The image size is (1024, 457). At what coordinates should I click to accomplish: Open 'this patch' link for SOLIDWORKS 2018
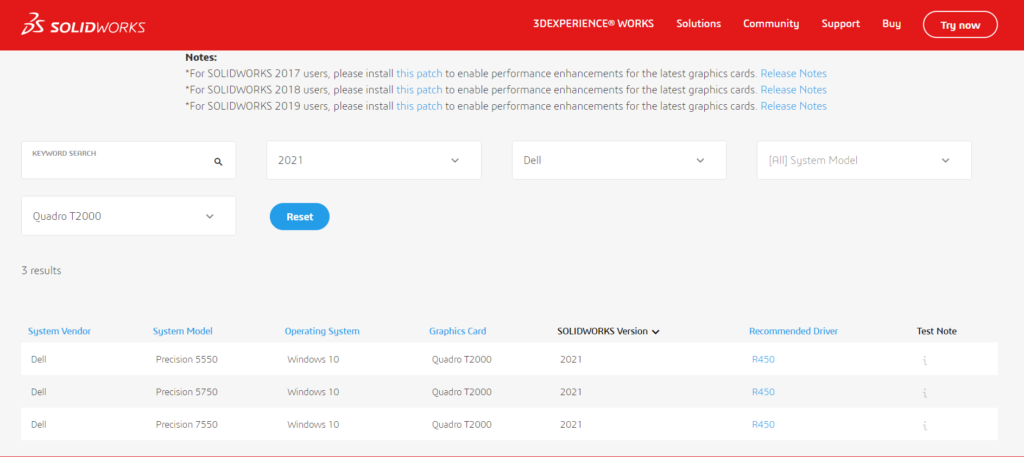419,90
